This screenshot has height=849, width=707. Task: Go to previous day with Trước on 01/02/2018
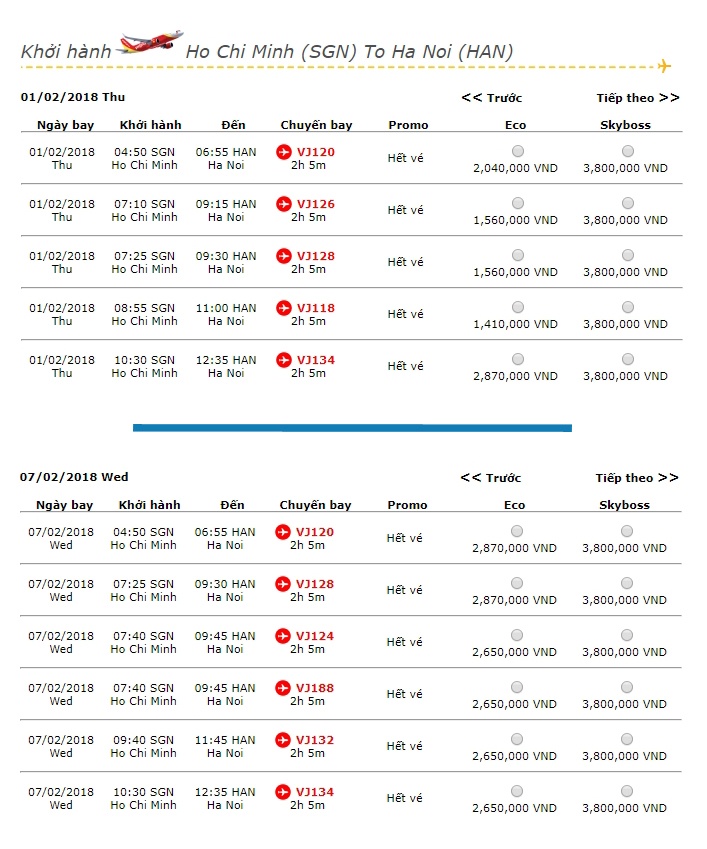pyautogui.click(x=491, y=98)
